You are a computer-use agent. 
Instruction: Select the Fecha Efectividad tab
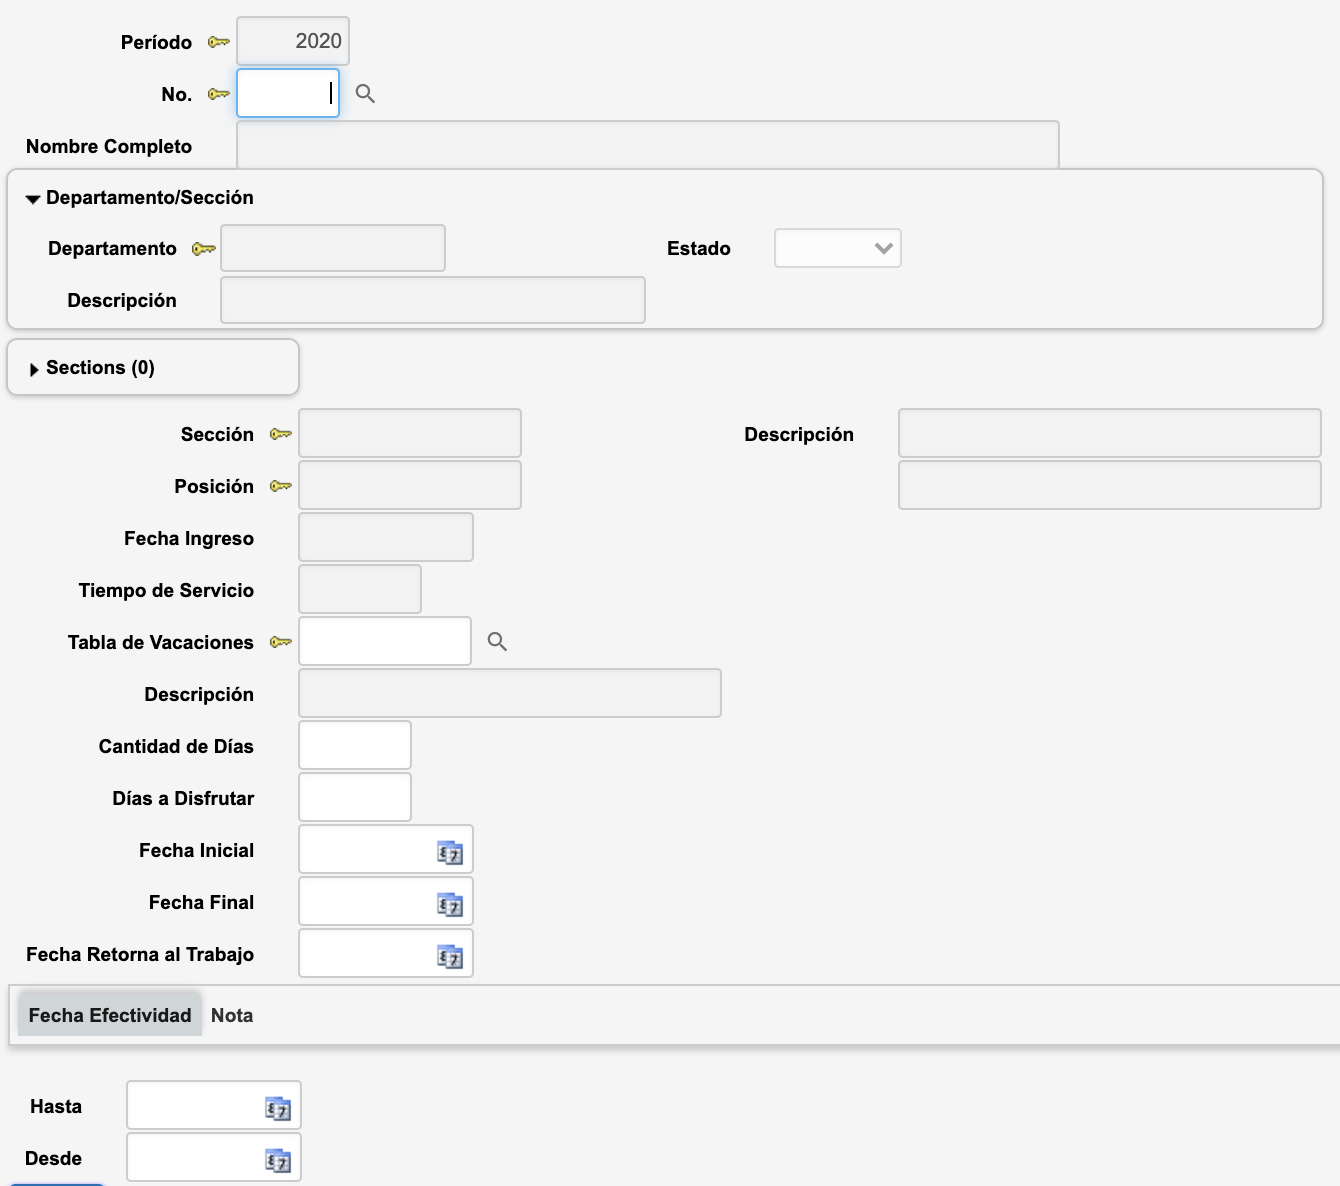[x=110, y=1015]
